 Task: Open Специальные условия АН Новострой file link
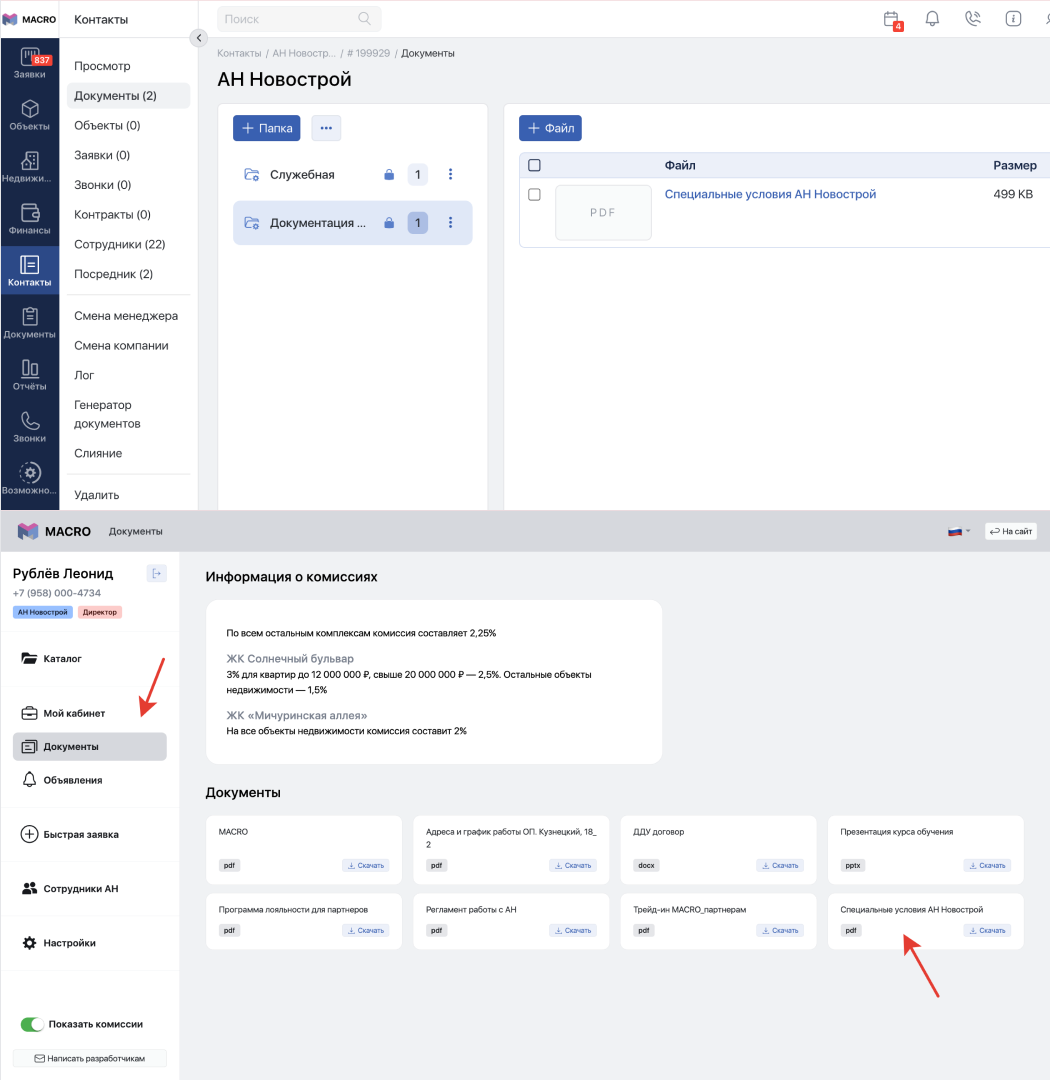coord(770,194)
